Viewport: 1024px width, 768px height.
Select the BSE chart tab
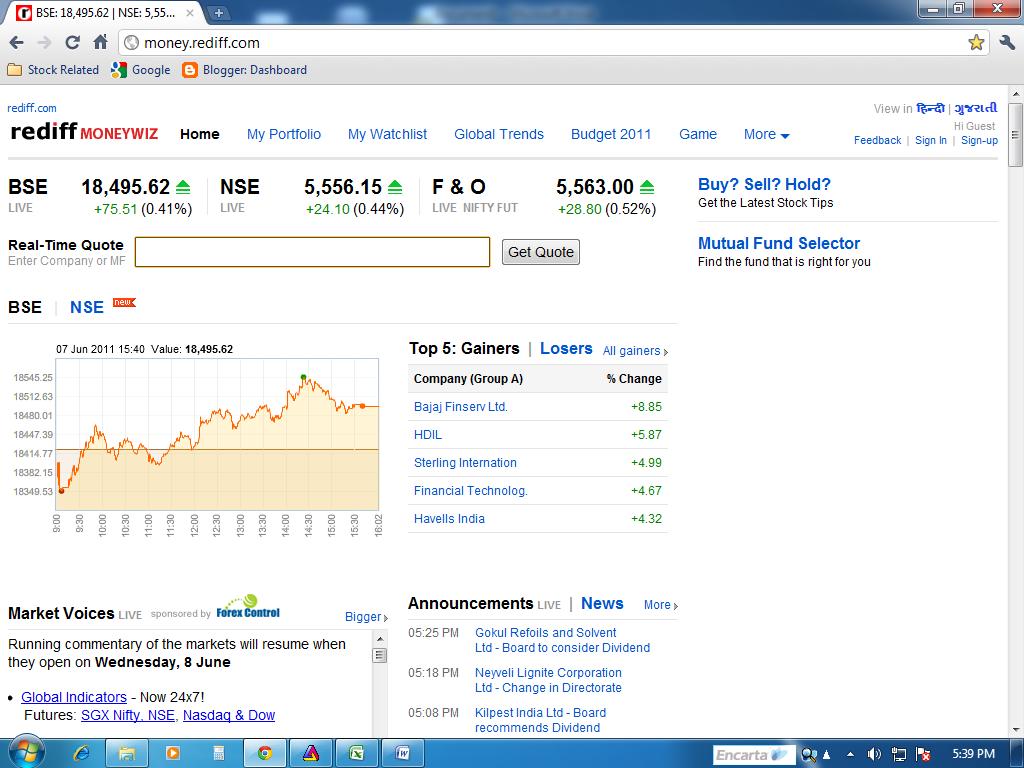25,307
